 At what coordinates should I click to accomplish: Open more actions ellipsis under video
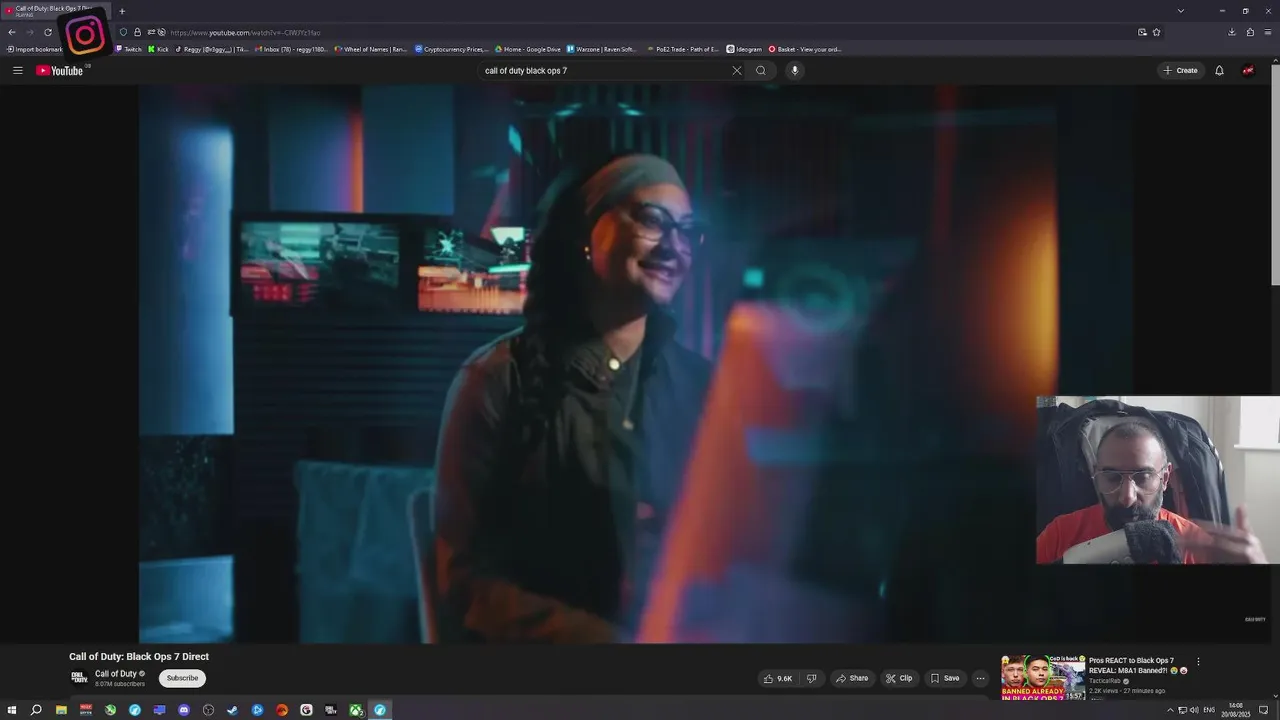(980, 678)
